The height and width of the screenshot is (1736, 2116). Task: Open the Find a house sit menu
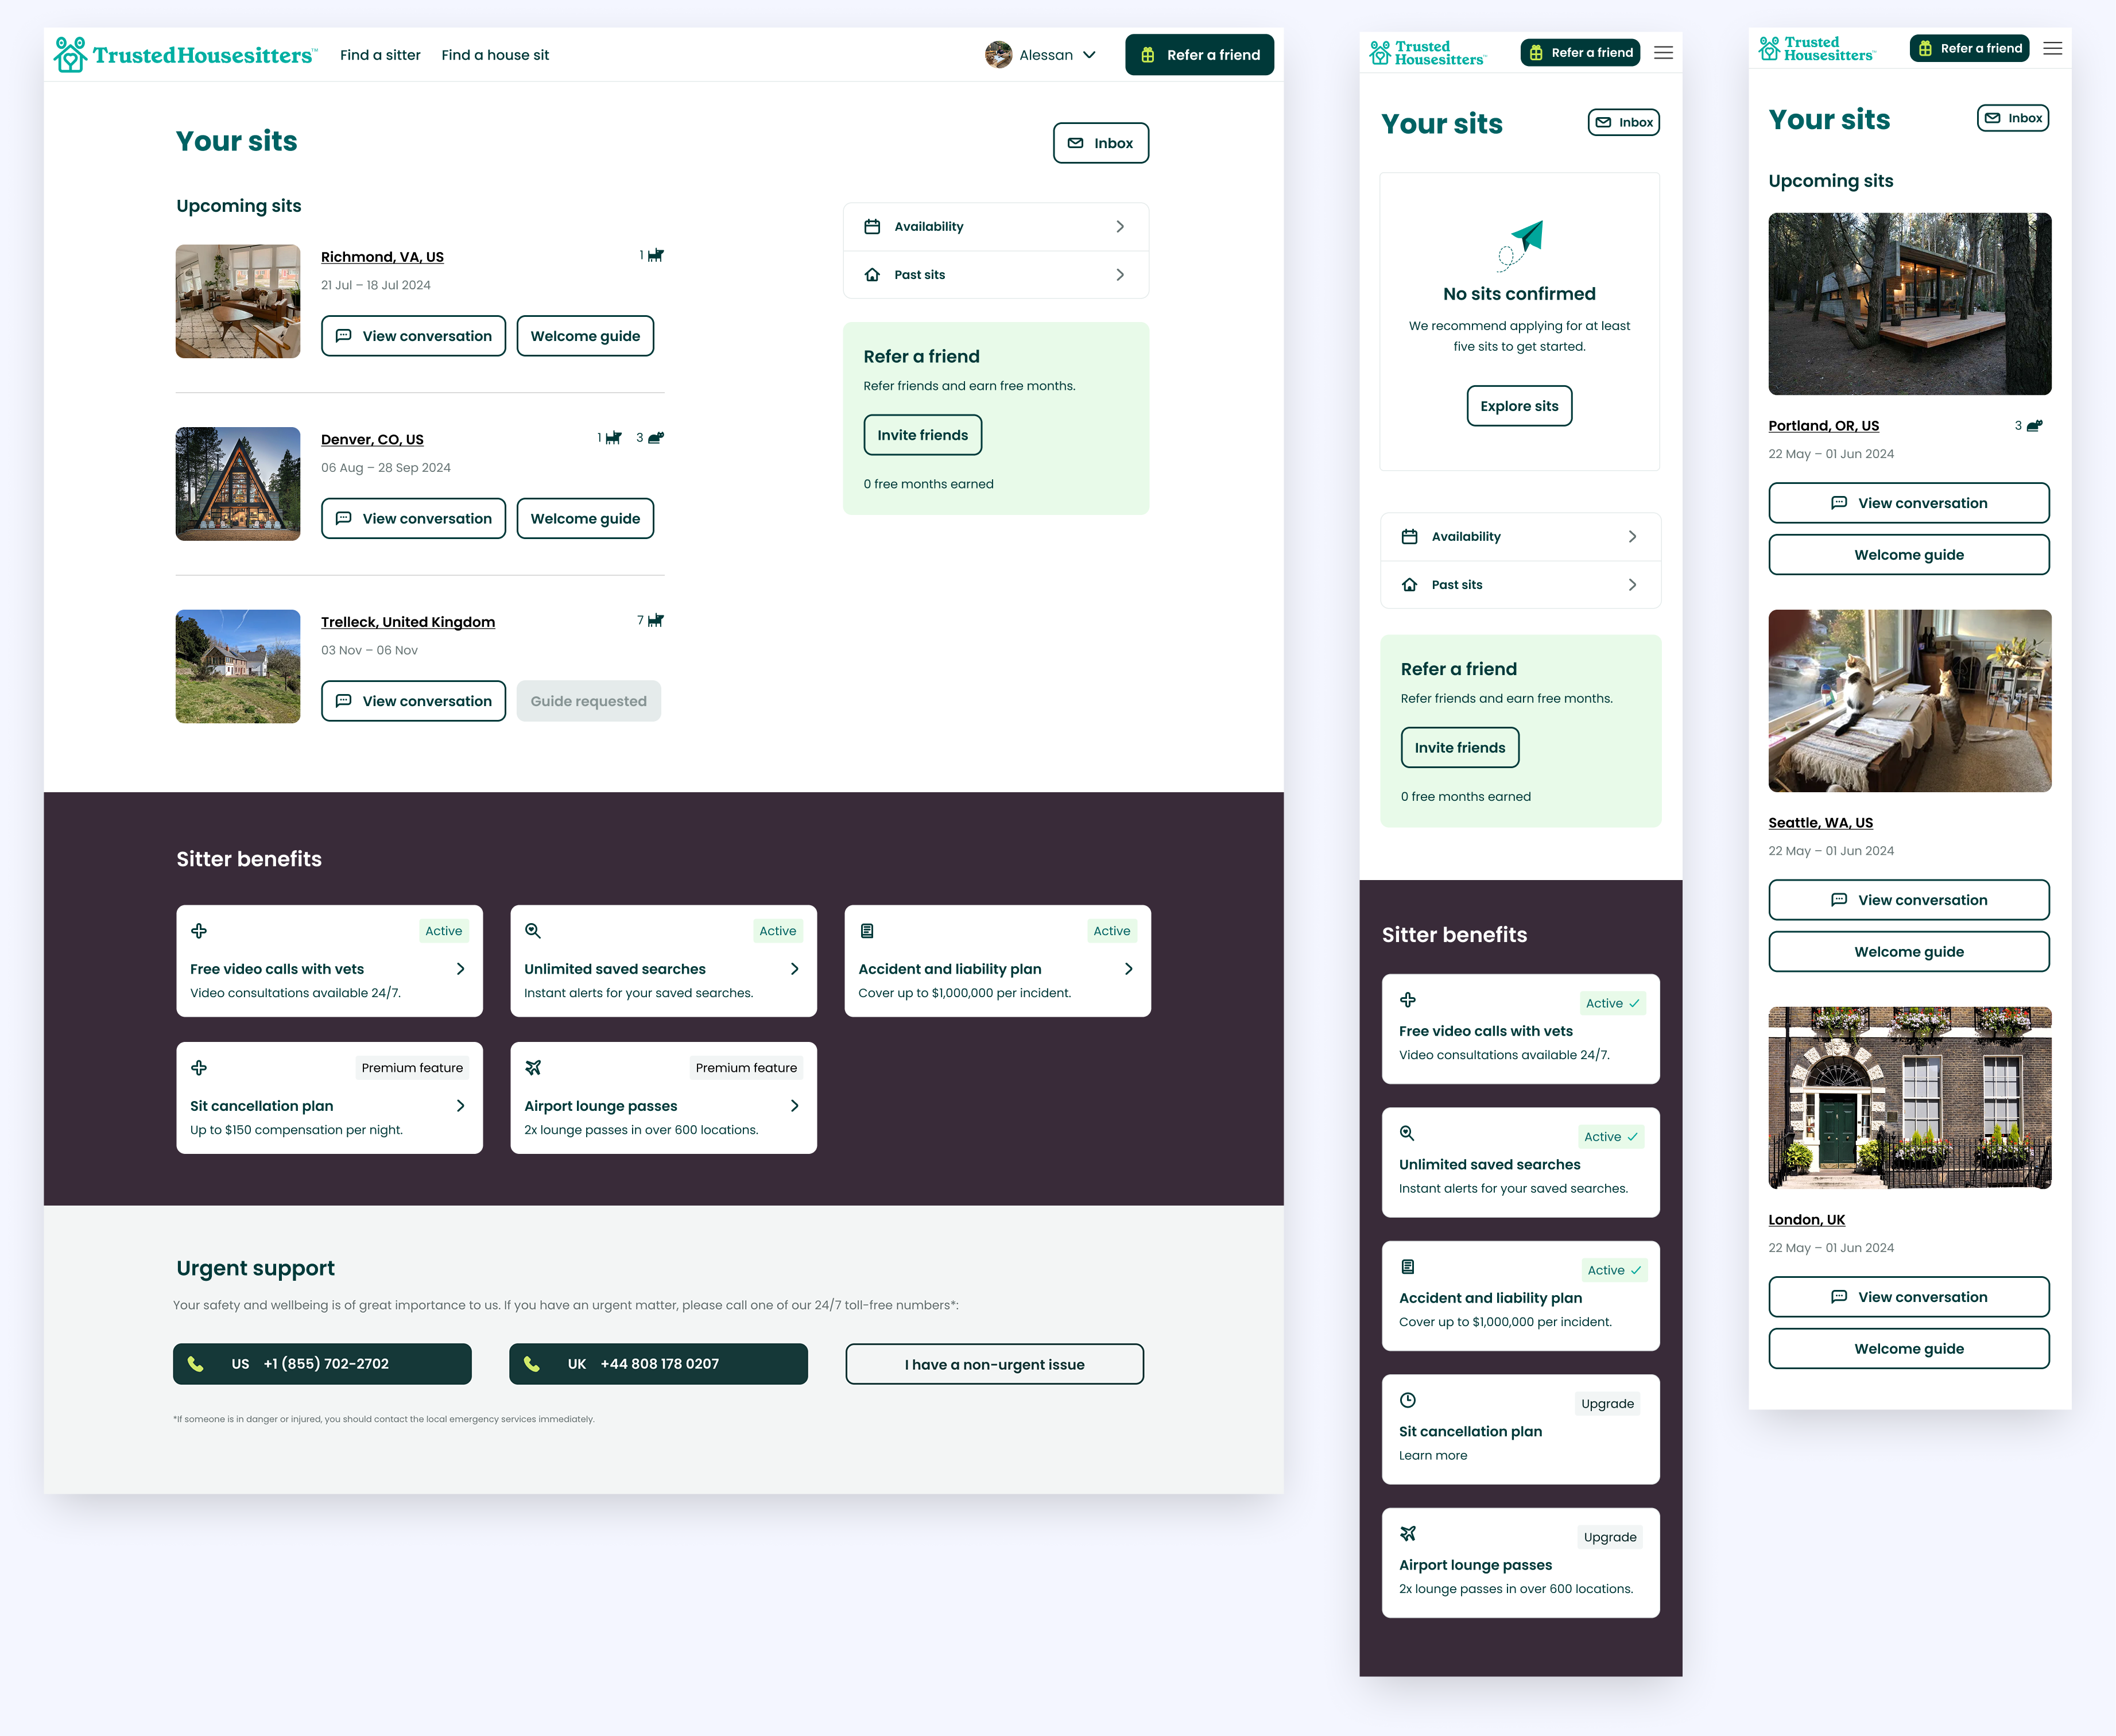(495, 55)
